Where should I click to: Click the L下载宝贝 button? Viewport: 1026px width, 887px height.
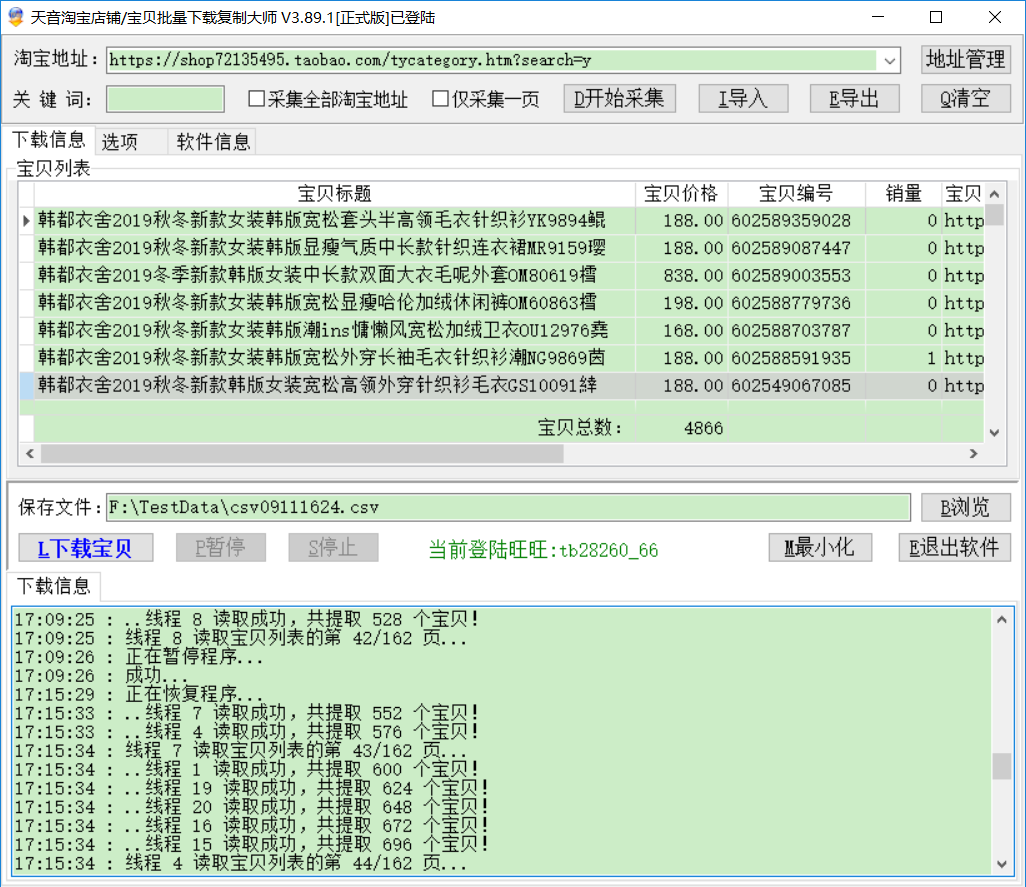[x=88, y=548]
